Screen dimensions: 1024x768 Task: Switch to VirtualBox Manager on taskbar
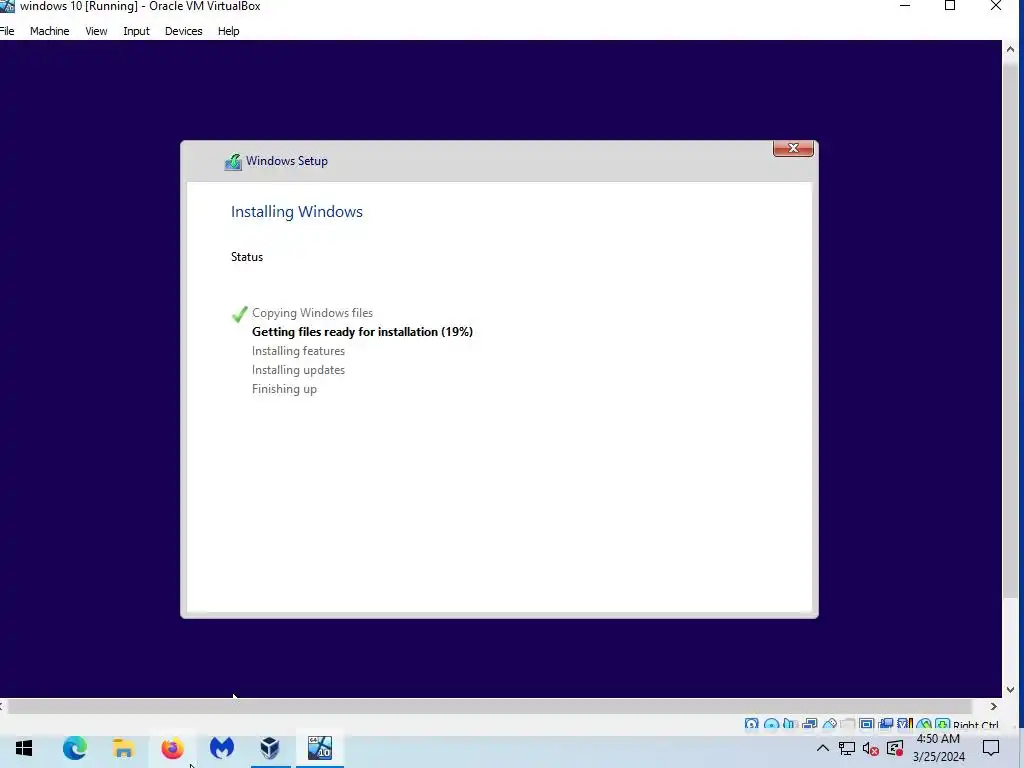click(x=270, y=748)
